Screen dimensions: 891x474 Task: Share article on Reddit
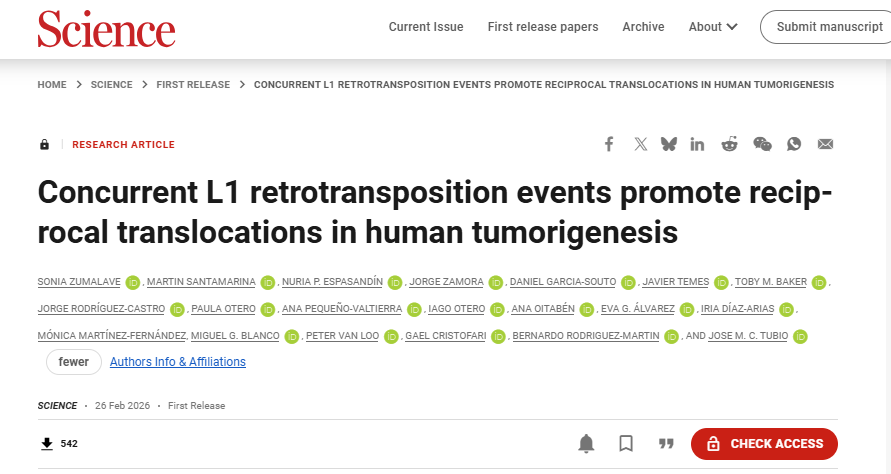click(730, 144)
